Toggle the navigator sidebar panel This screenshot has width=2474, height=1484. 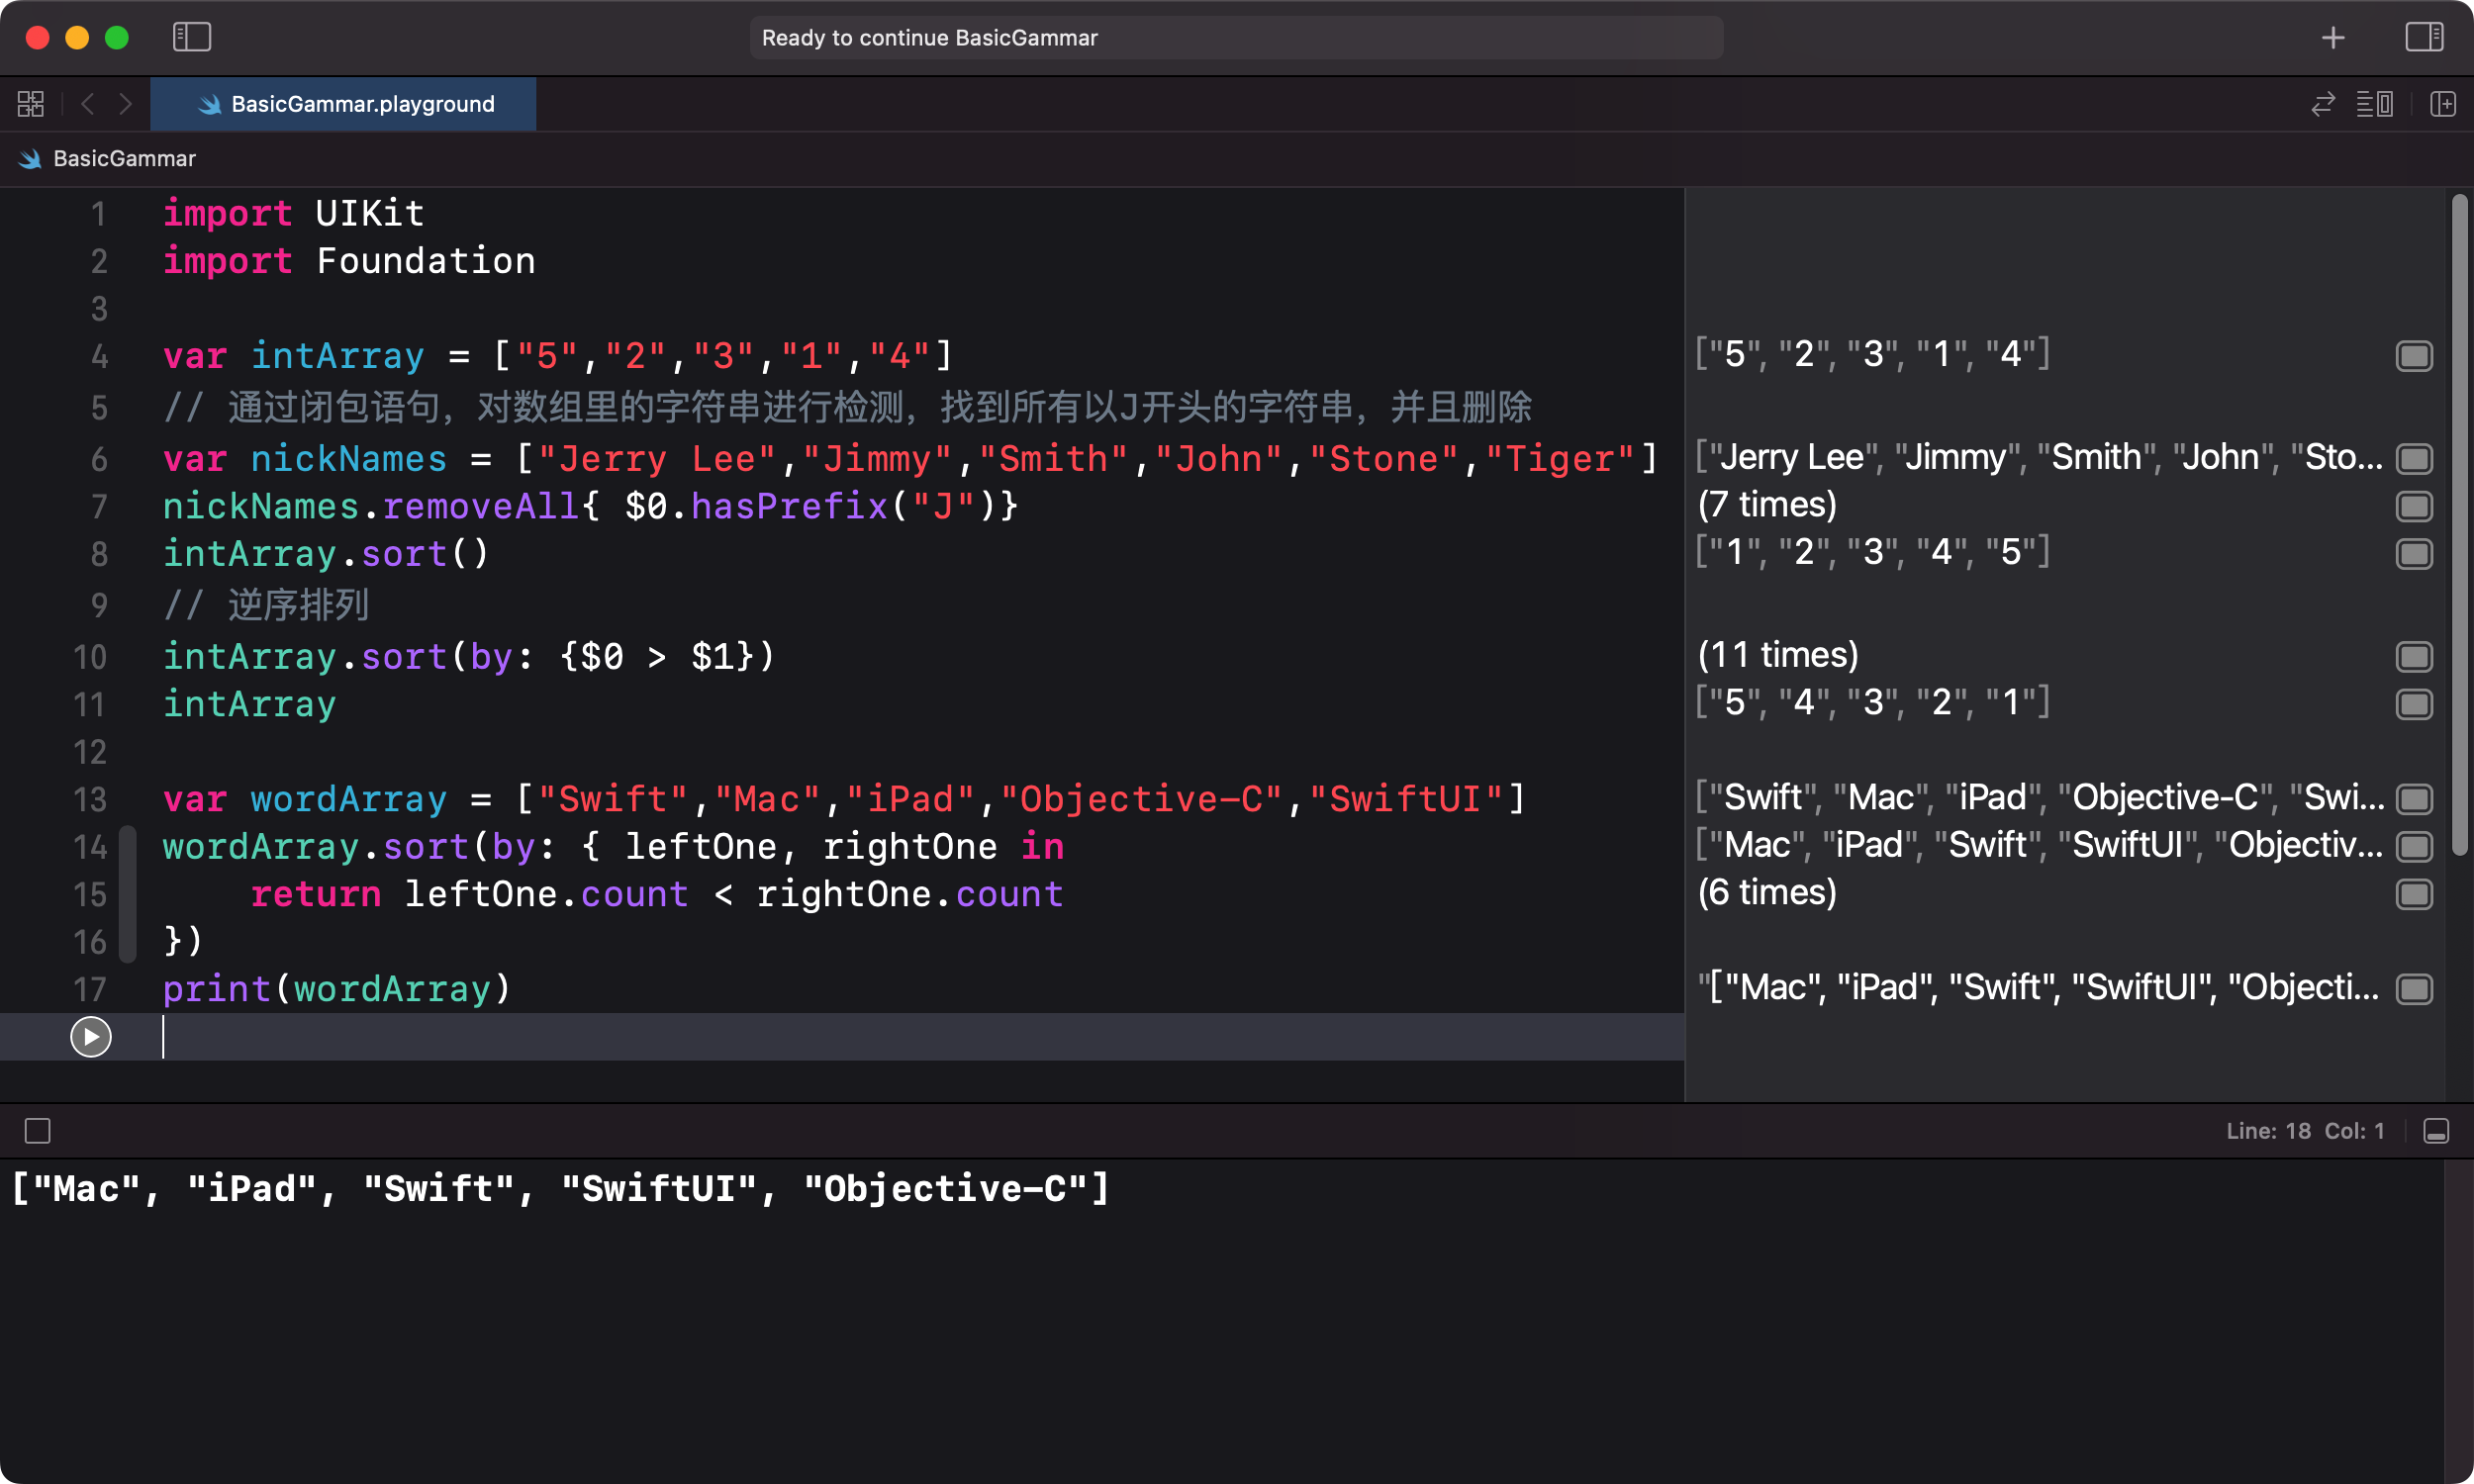191,37
